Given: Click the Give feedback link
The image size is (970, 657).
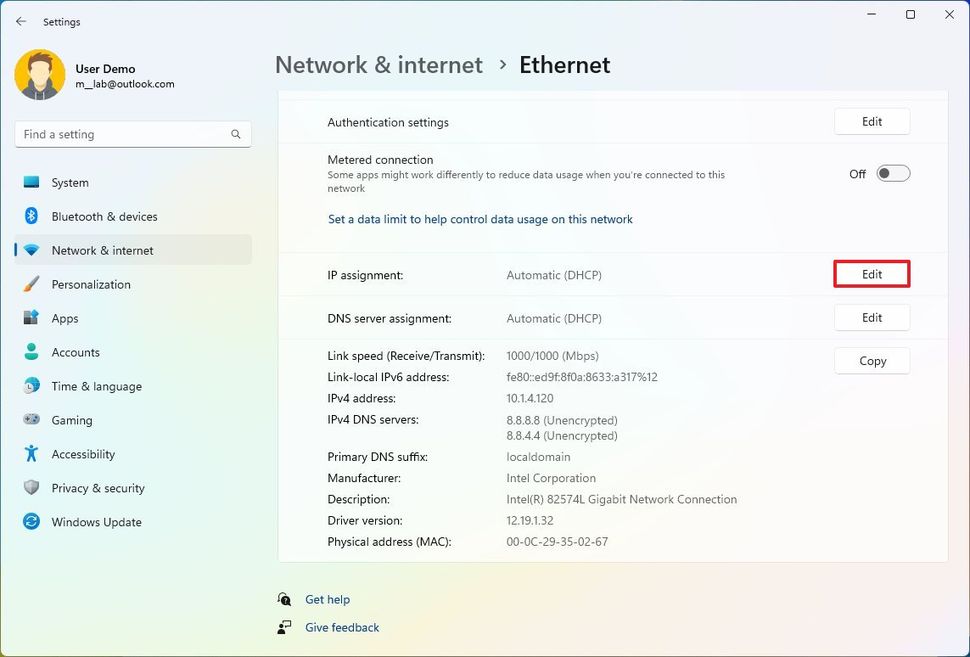Looking at the screenshot, I should click(342, 627).
